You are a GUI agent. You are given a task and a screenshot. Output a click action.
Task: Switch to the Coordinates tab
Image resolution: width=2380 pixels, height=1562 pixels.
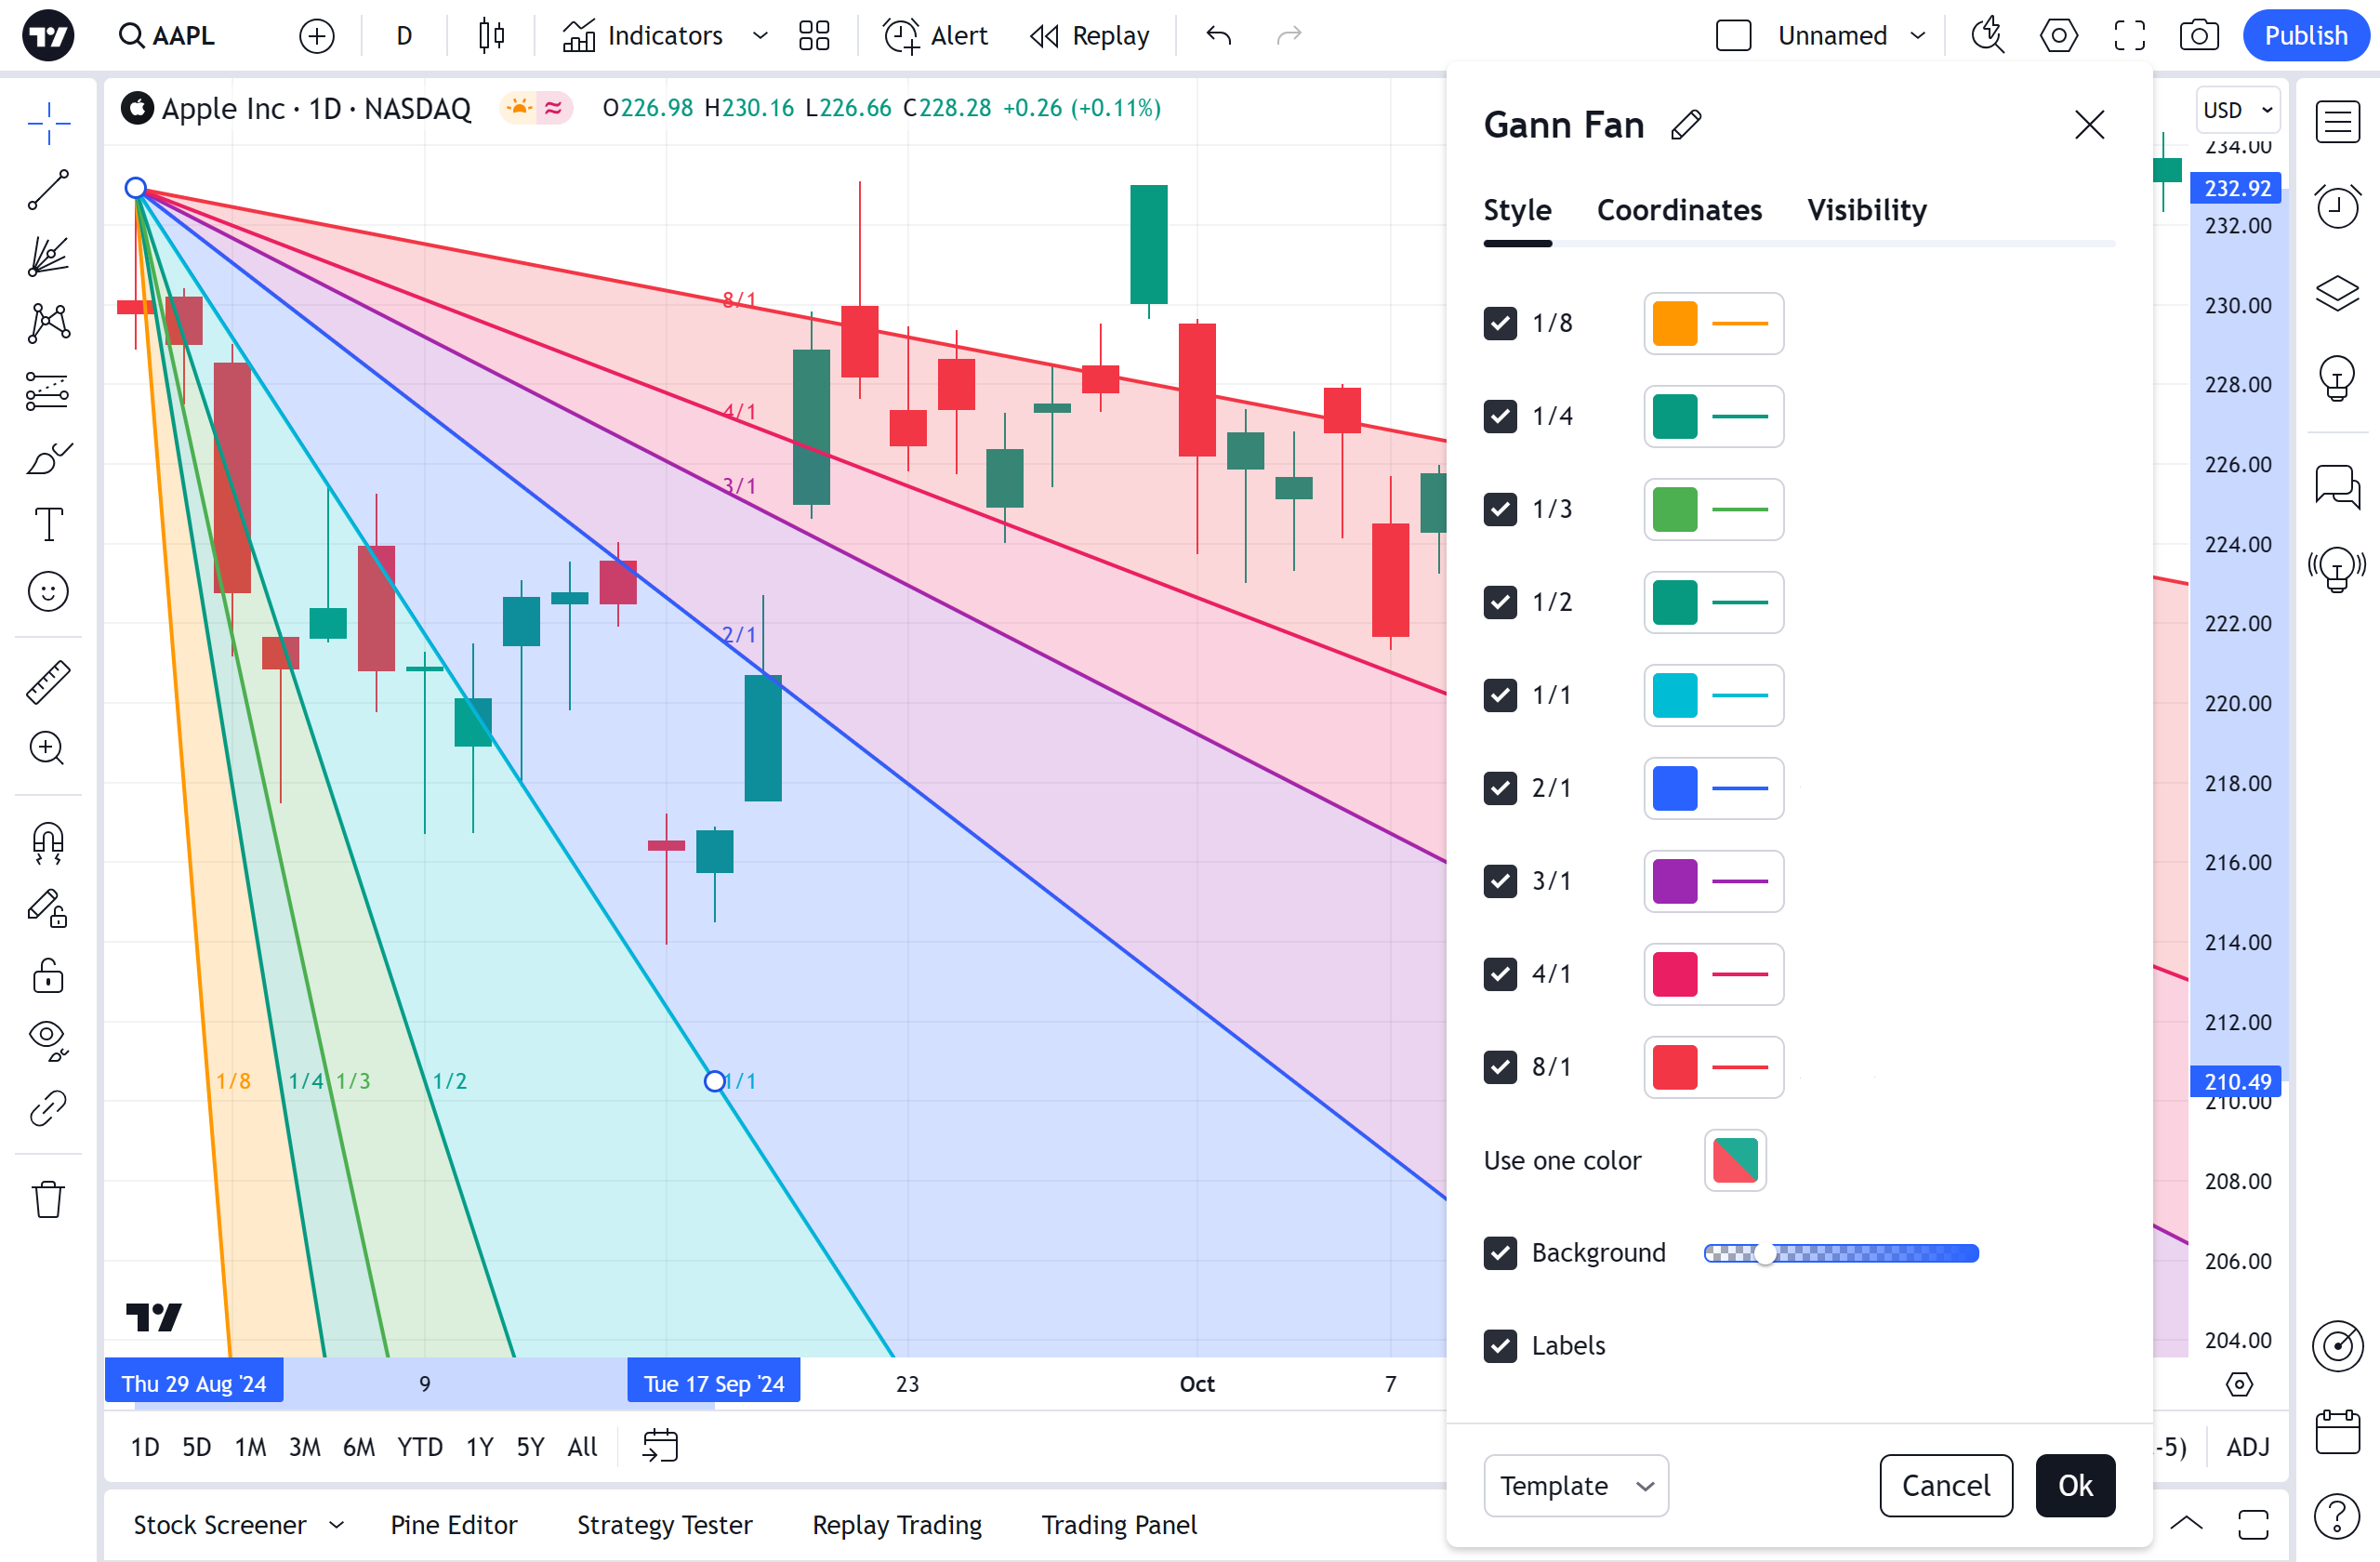(1679, 210)
